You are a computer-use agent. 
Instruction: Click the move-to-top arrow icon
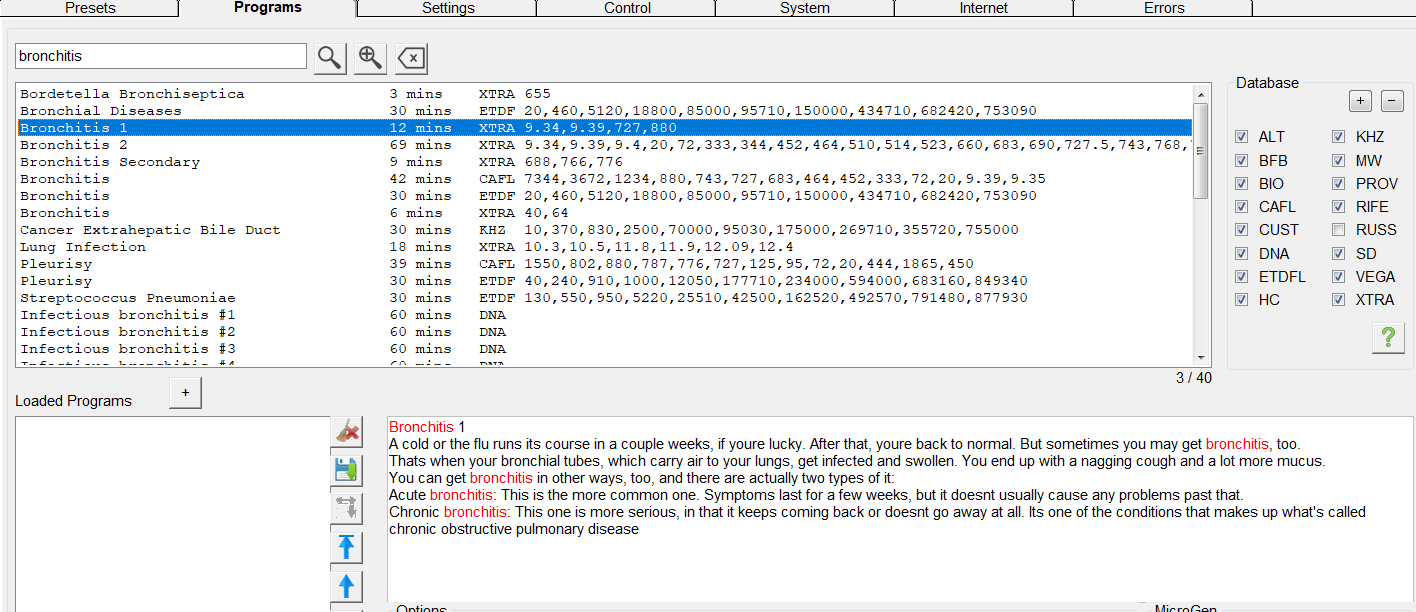[346, 547]
